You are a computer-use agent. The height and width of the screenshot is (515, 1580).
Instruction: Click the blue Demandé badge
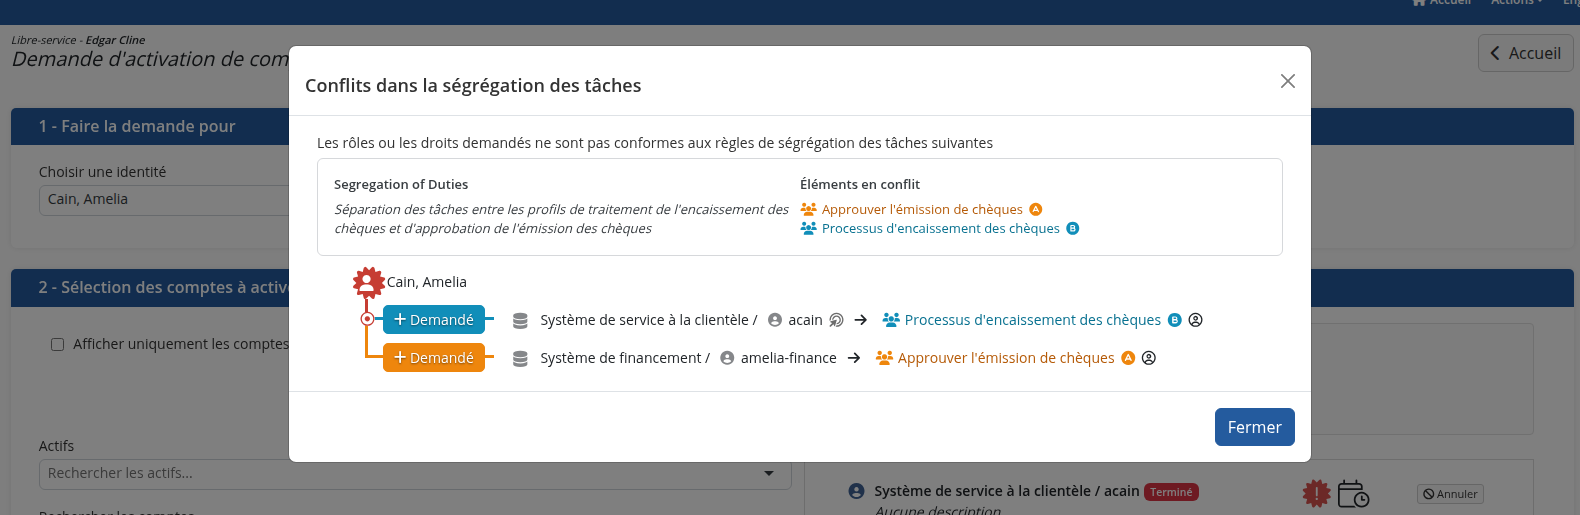pos(434,320)
